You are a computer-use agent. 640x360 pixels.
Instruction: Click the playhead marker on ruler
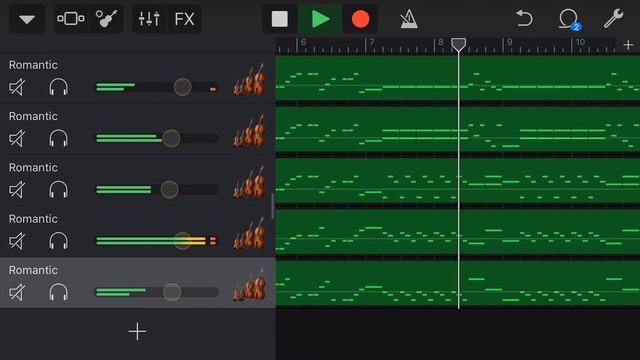tap(458, 44)
